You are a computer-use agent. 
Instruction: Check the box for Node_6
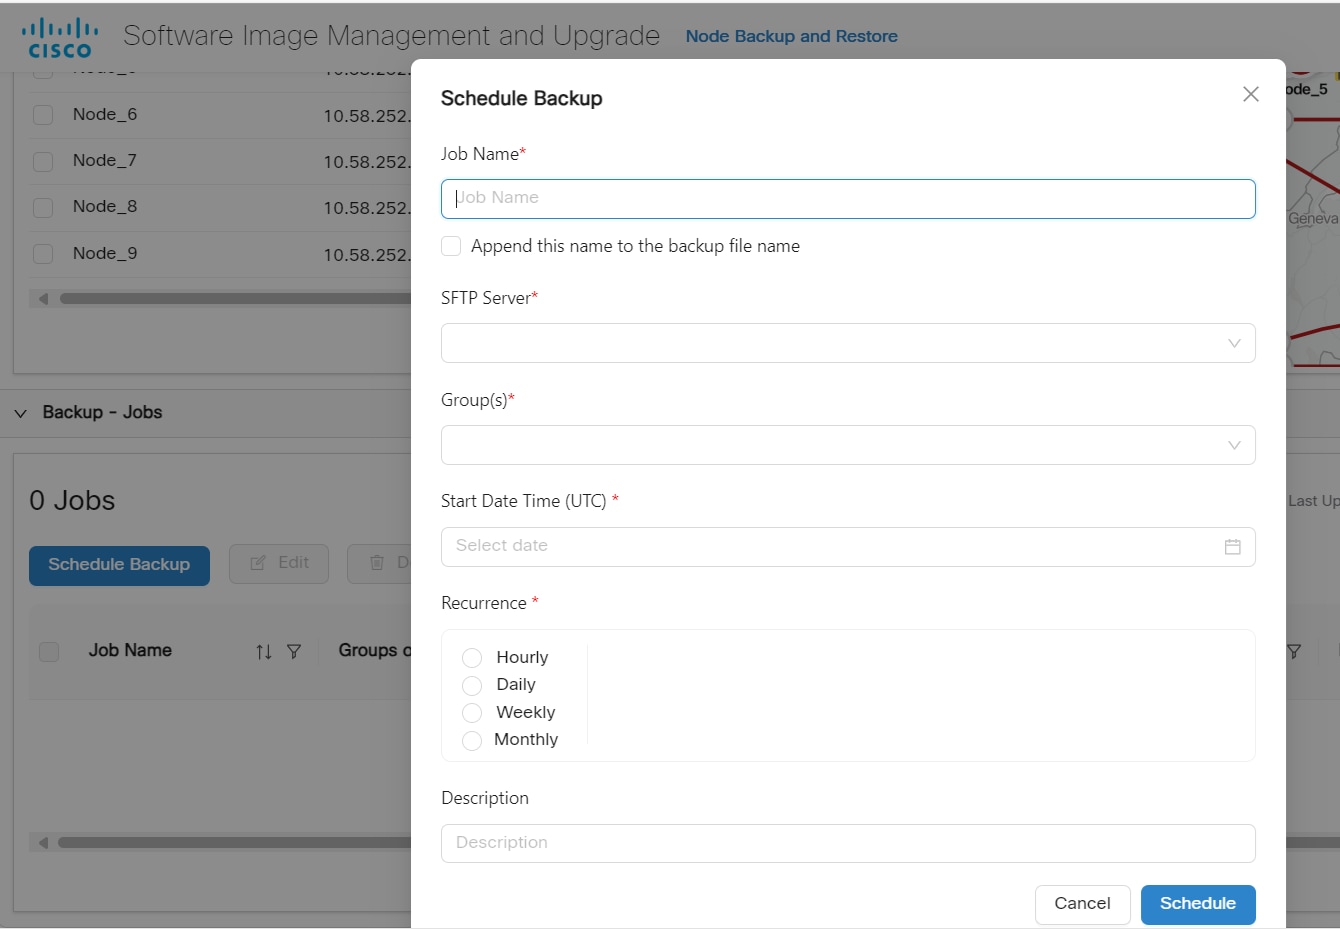pyautogui.click(x=43, y=115)
